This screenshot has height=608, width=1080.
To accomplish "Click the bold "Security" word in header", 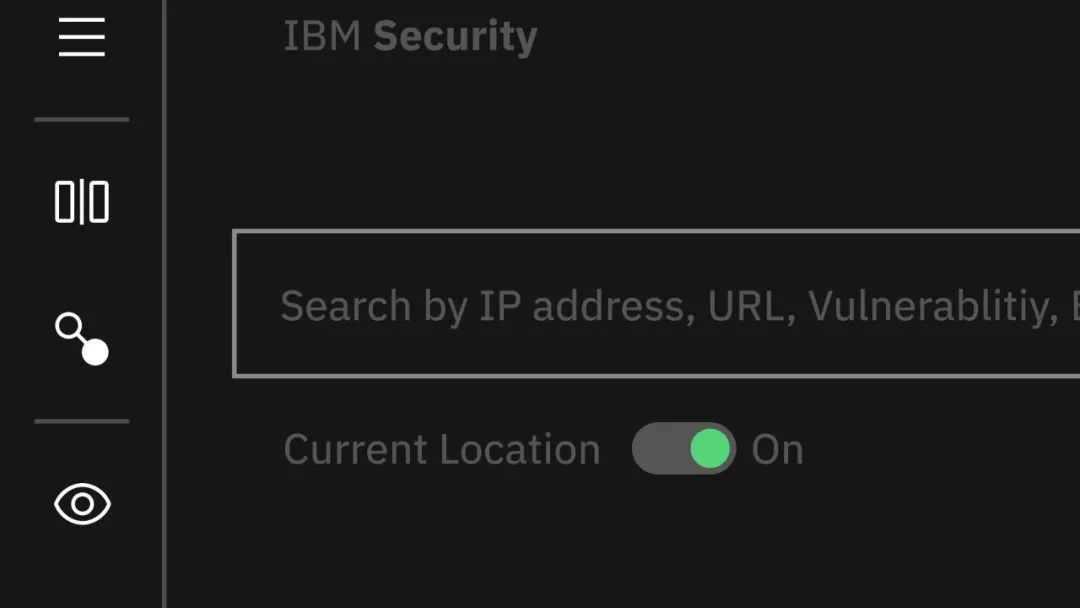I will 455,37.
